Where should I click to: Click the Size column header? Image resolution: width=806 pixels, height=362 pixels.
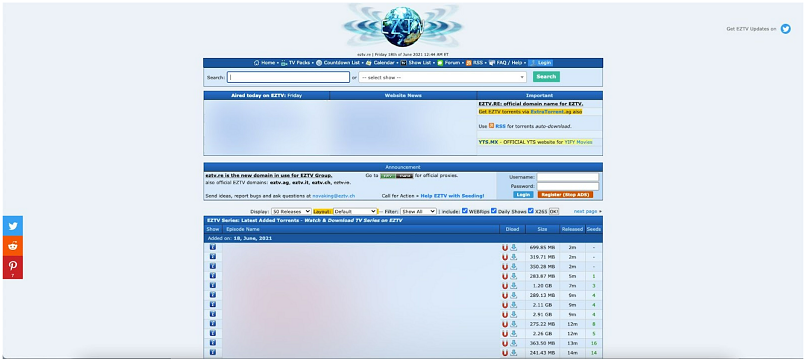pyautogui.click(x=542, y=229)
